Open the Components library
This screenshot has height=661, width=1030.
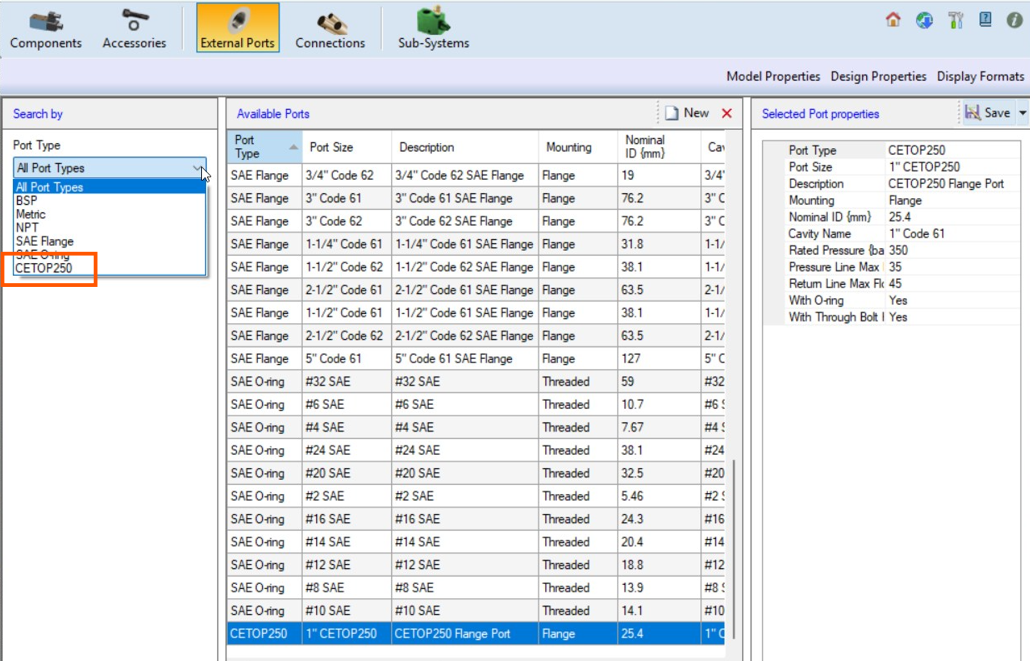pyautogui.click(x=45, y=29)
